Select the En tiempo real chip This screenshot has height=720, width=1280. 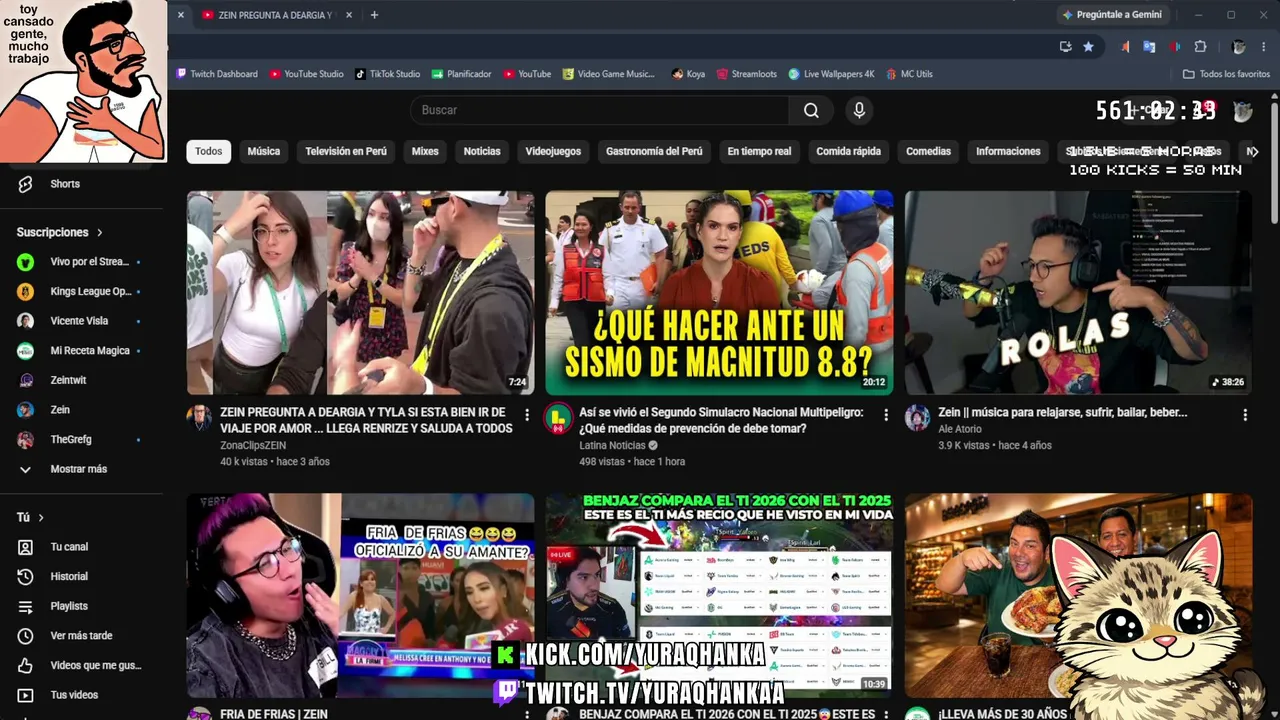(759, 151)
